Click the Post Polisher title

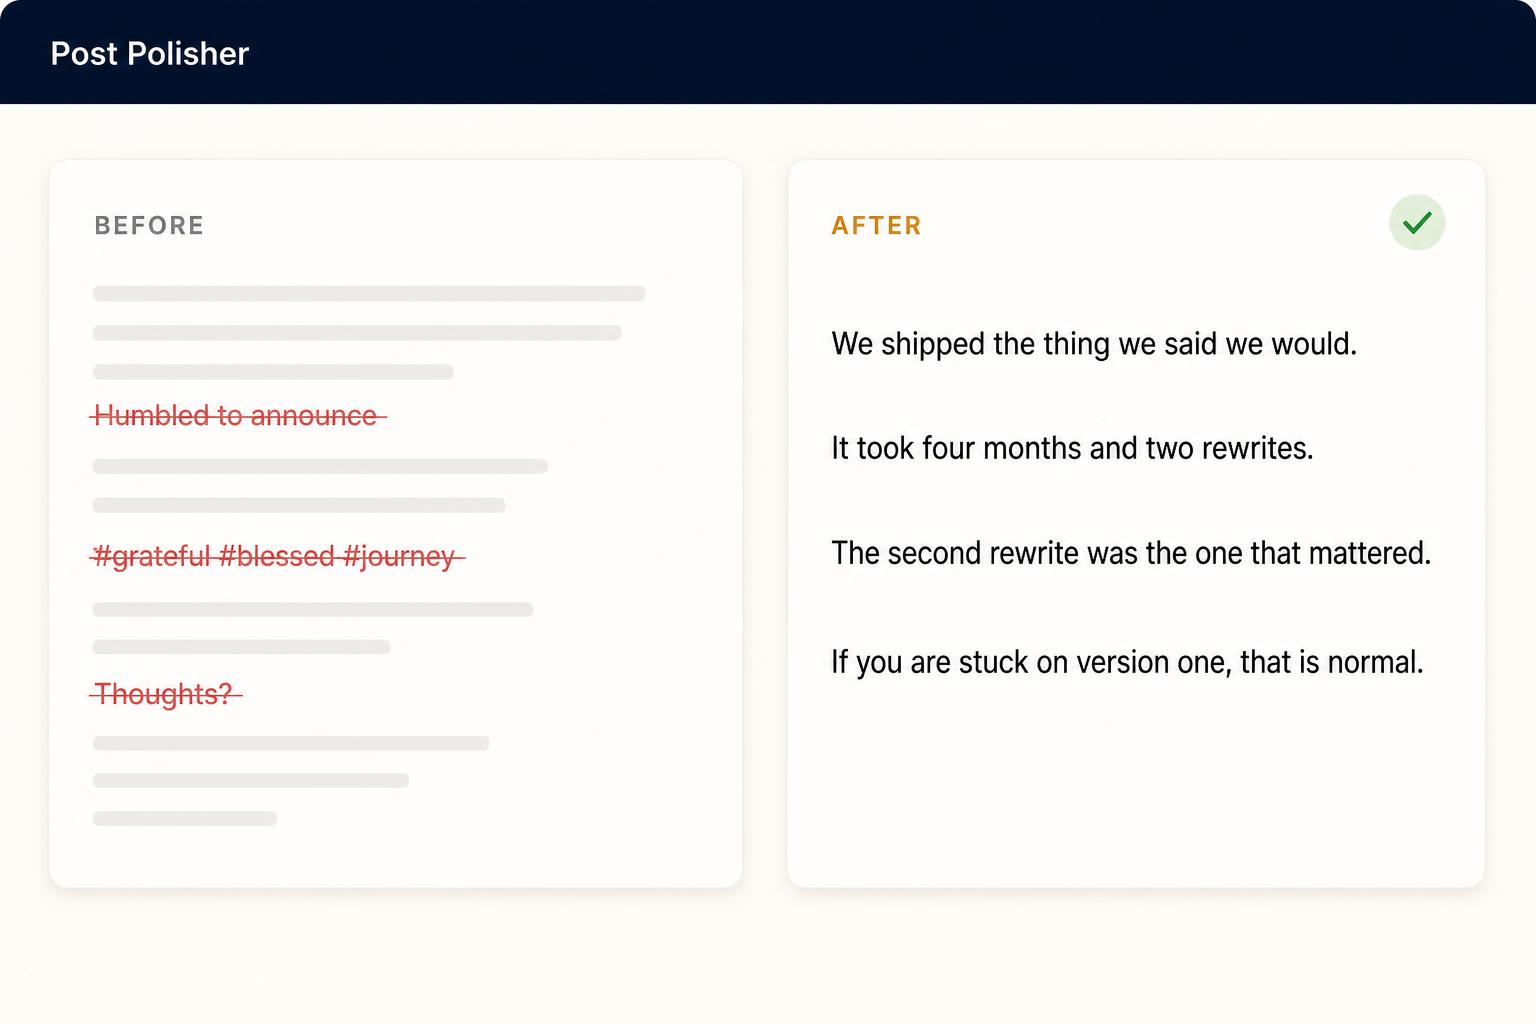(x=150, y=53)
